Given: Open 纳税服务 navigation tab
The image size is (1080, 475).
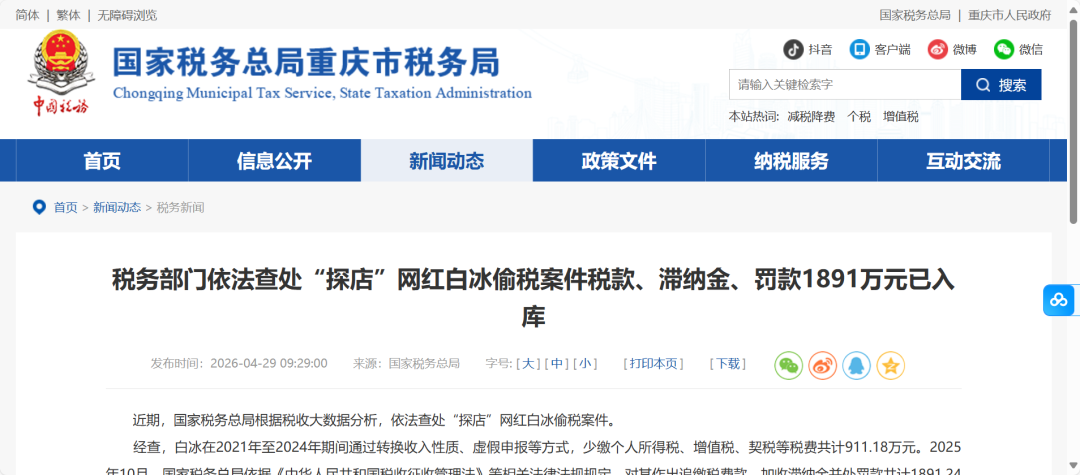Looking at the screenshot, I should pos(791,161).
